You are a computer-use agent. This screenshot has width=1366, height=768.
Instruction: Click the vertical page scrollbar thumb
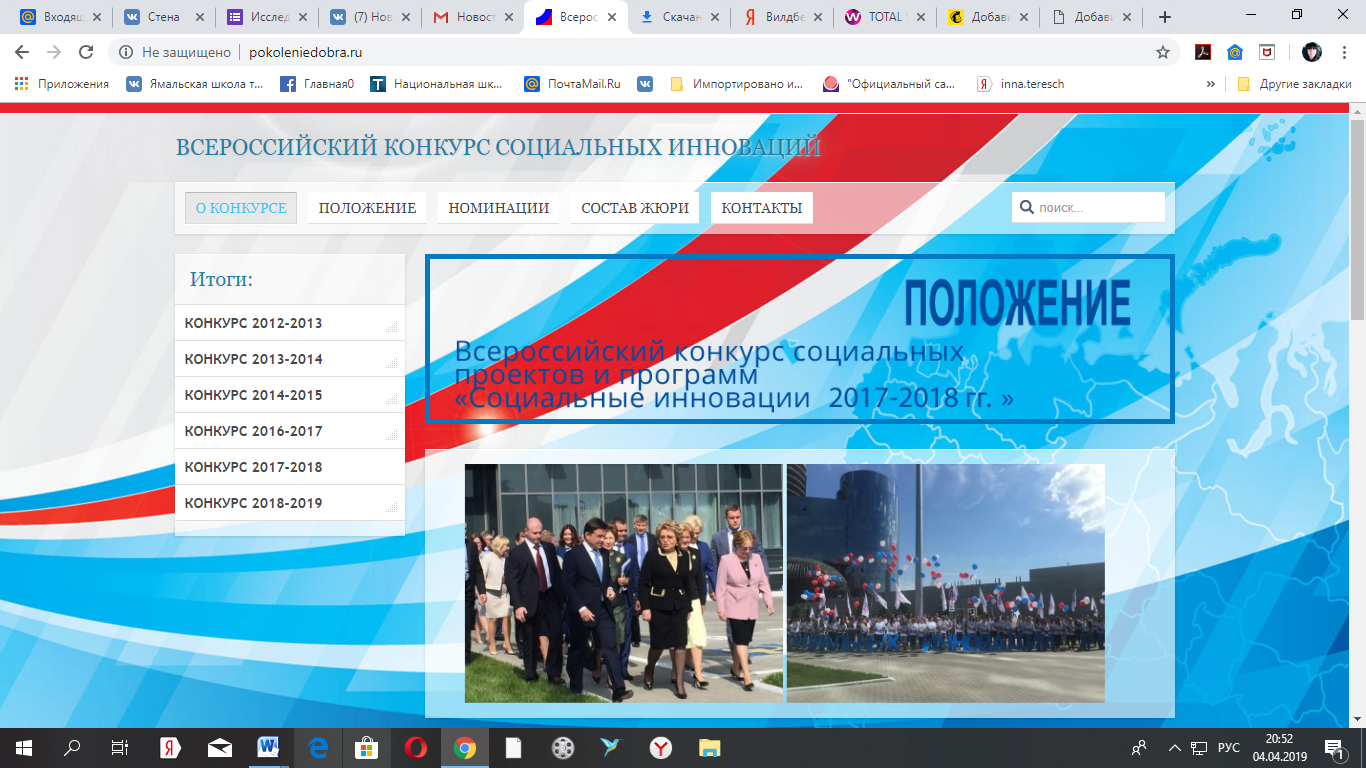pos(1357,220)
